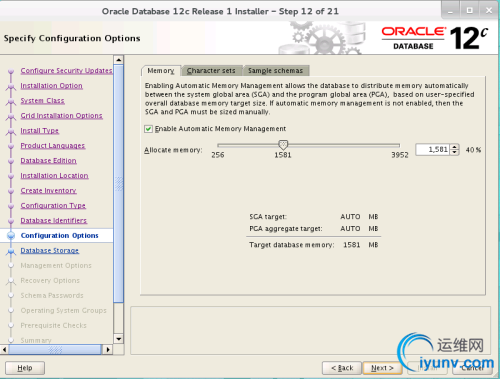Click the horizontal scrollbar left arrow
The image size is (500, 379).
(4, 350)
